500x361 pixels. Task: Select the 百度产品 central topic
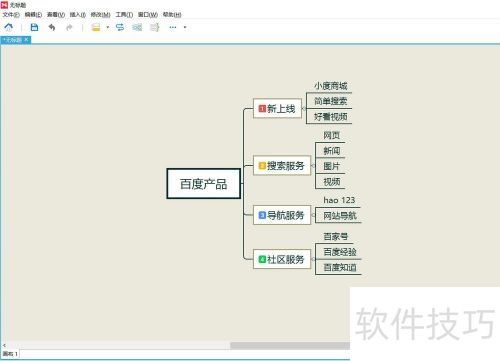pyautogui.click(x=204, y=184)
